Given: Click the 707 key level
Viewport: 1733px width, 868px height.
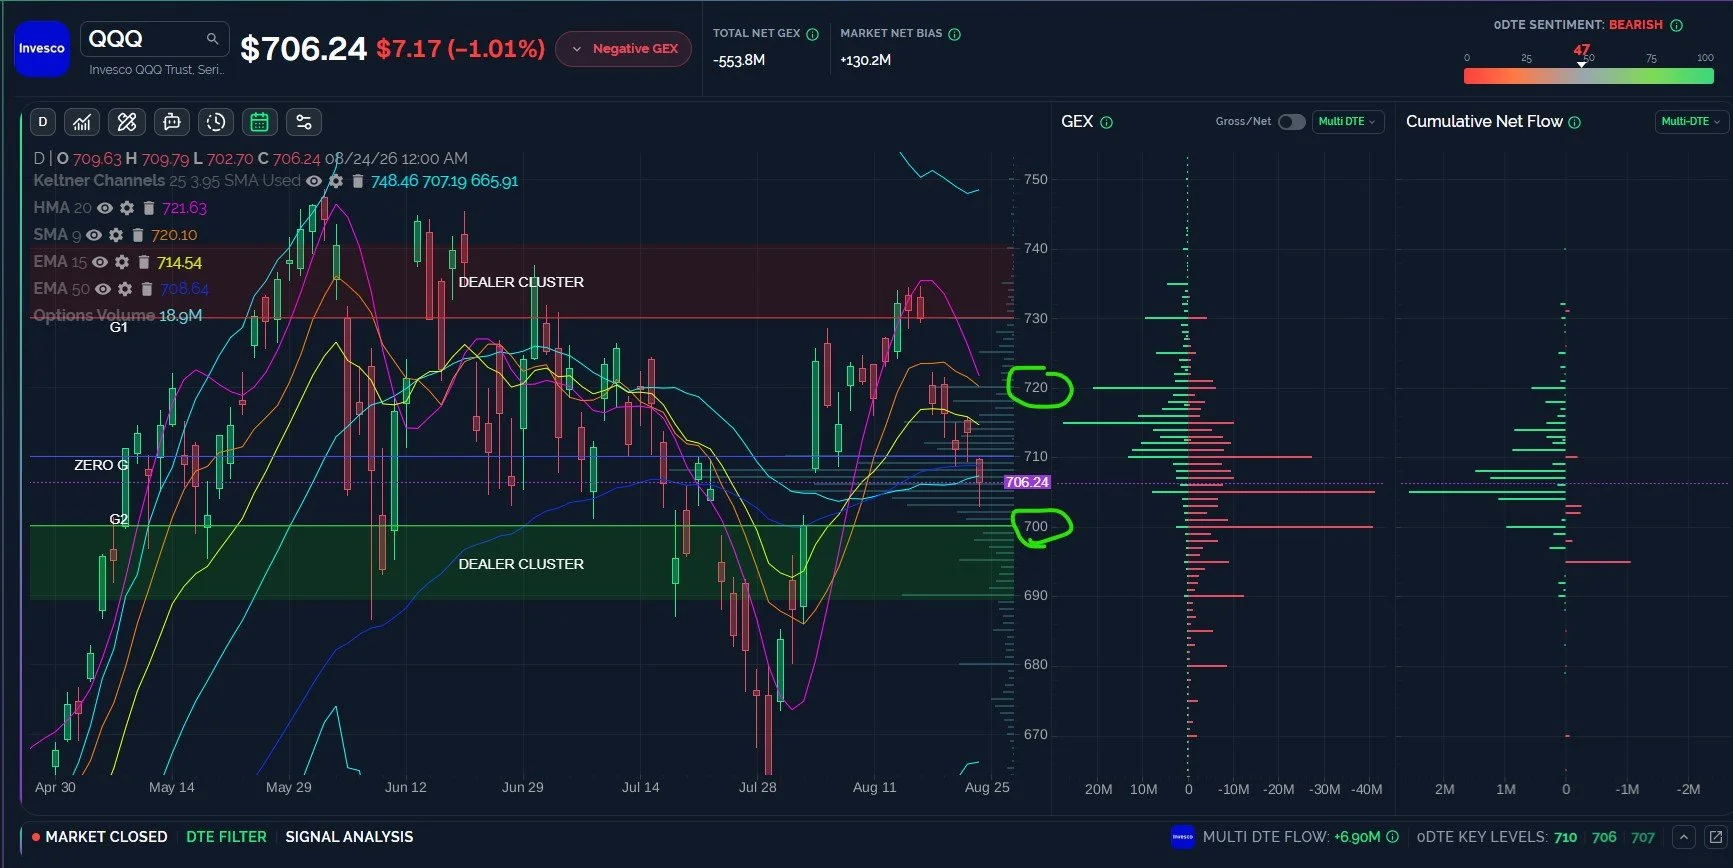Looking at the screenshot, I should (x=1643, y=838).
